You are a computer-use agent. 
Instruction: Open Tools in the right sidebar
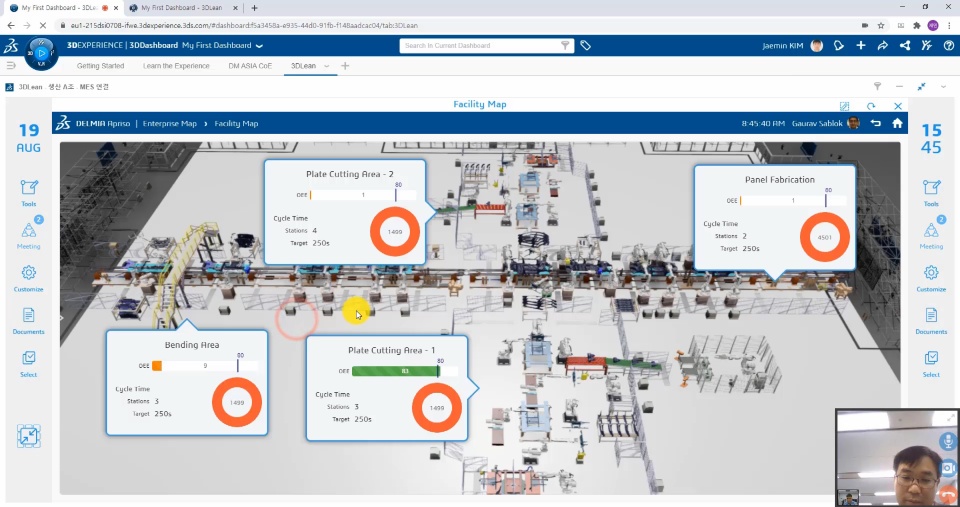tap(931, 193)
